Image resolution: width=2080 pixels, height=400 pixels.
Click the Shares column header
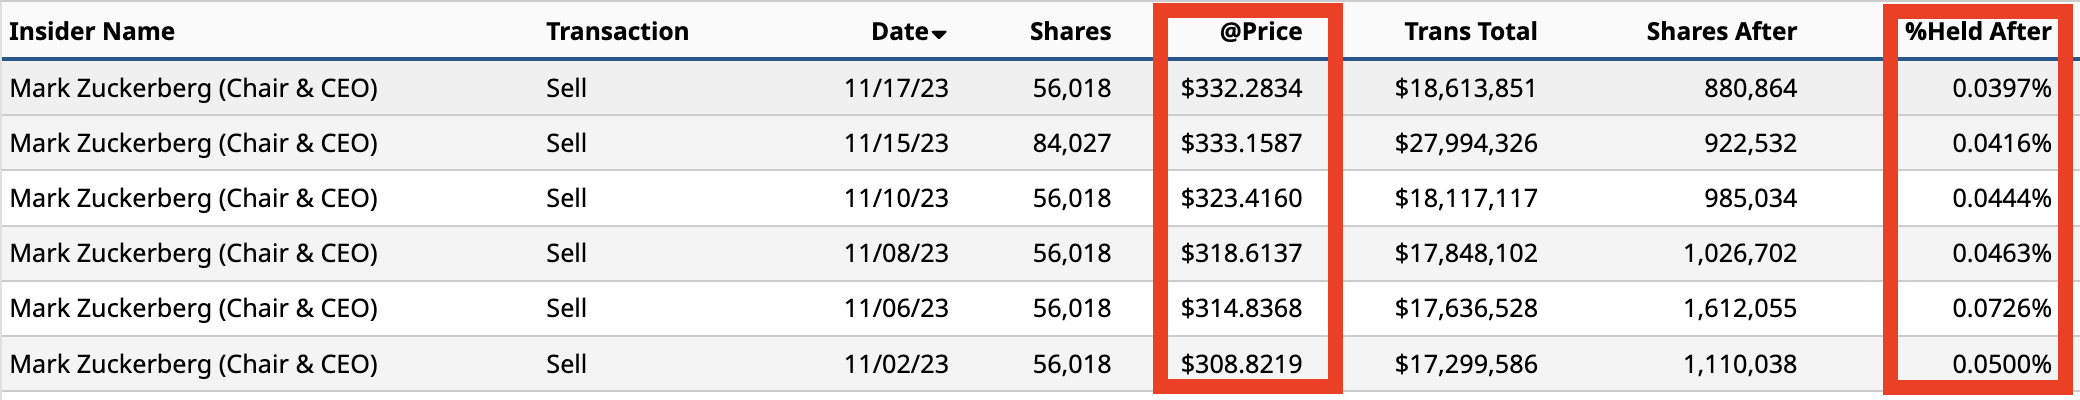1070,32
